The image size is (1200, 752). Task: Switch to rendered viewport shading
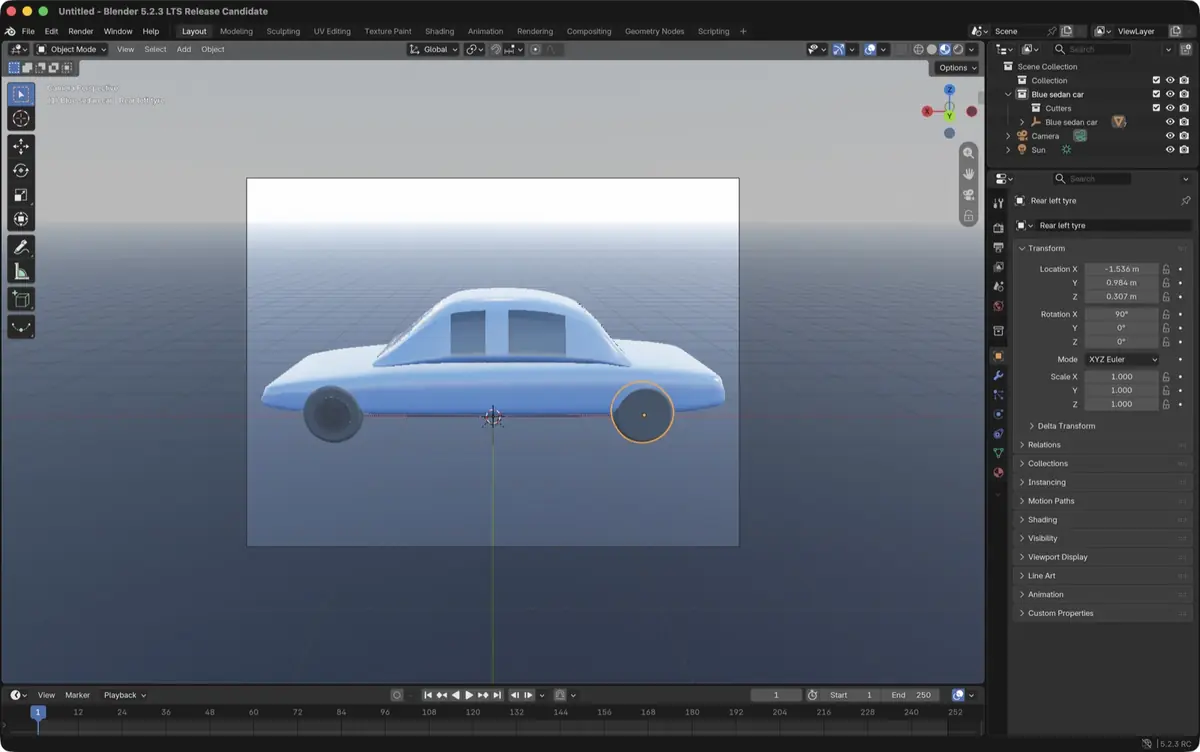tap(958, 49)
